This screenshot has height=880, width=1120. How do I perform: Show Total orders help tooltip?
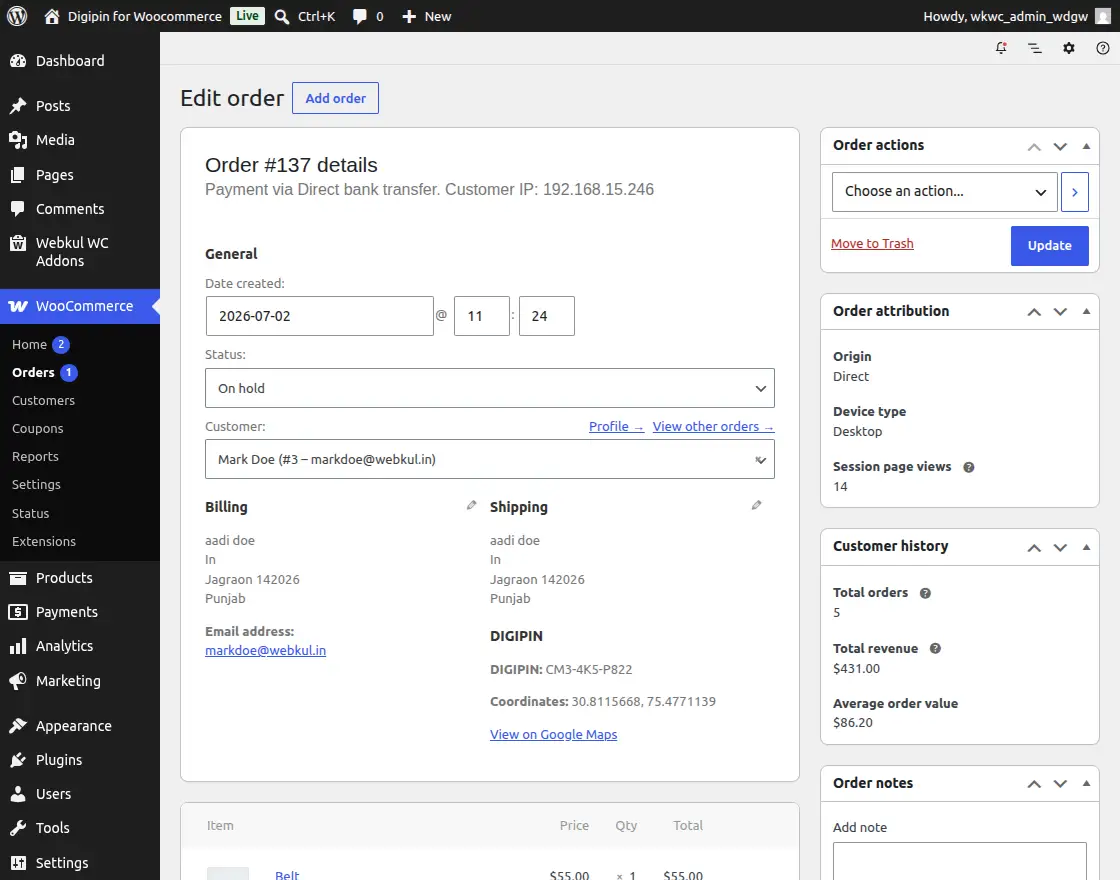[925, 593]
